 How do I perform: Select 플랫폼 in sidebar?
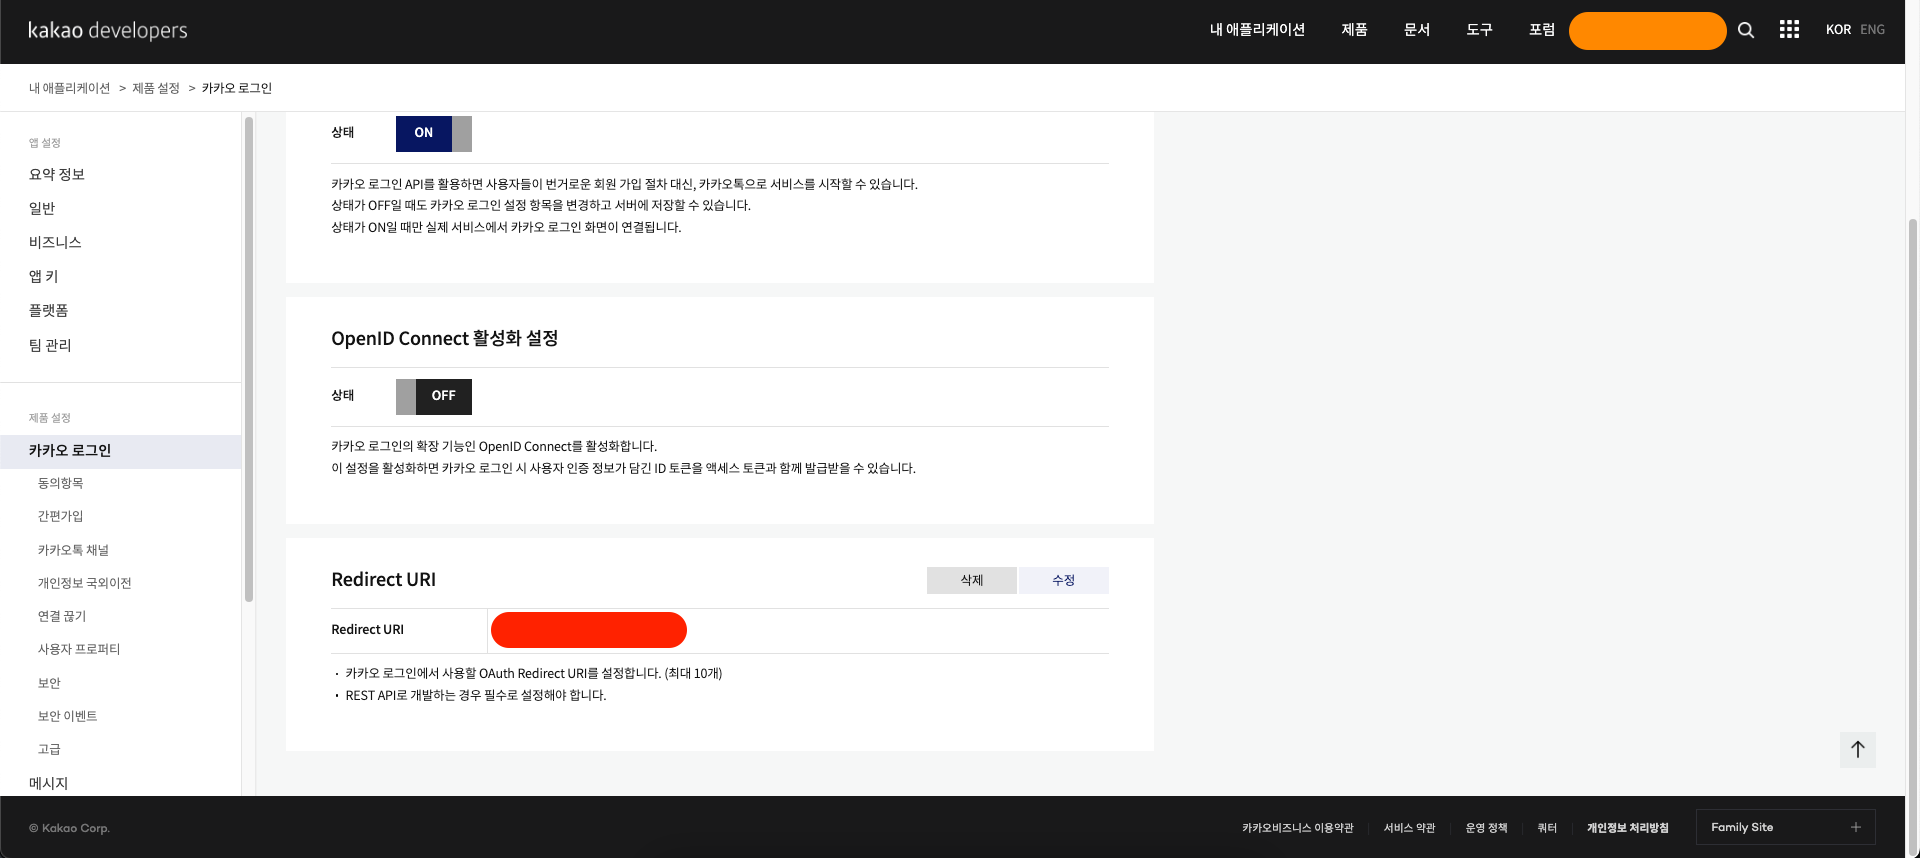pyautogui.click(x=48, y=310)
